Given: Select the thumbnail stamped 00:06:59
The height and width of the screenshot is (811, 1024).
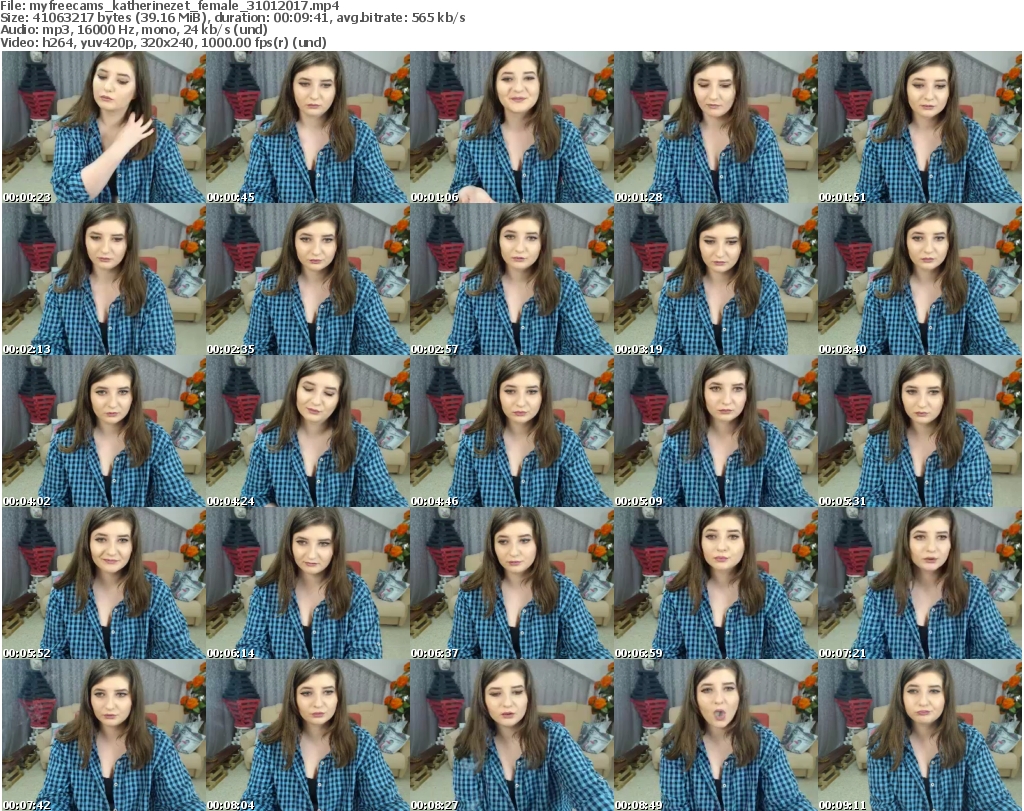Looking at the screenshot, I should click(x=716, y=583).
